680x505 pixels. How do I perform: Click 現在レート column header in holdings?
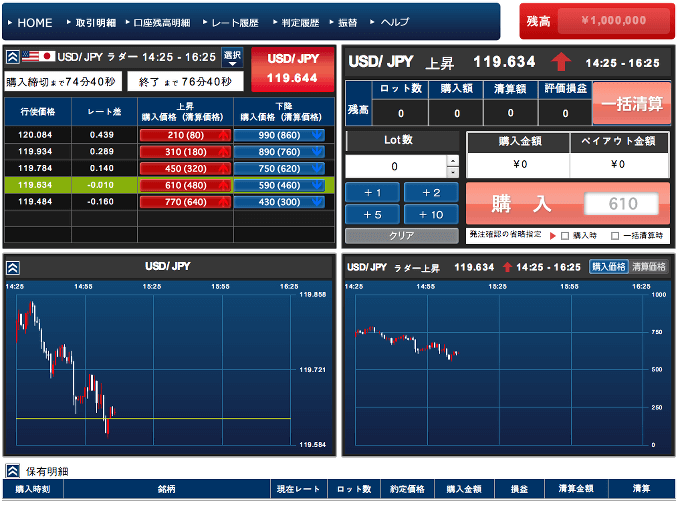tap(299, 489)
